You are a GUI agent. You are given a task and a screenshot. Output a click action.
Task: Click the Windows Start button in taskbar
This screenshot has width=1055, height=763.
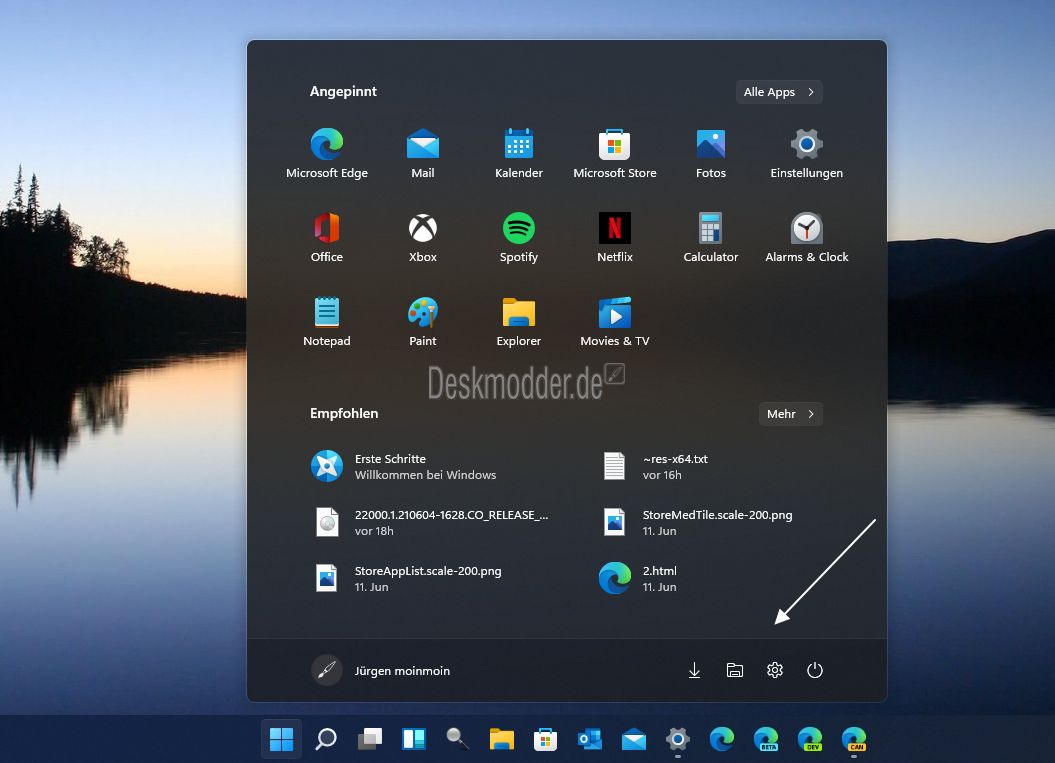pyautogui.click(x=281, y=739)
